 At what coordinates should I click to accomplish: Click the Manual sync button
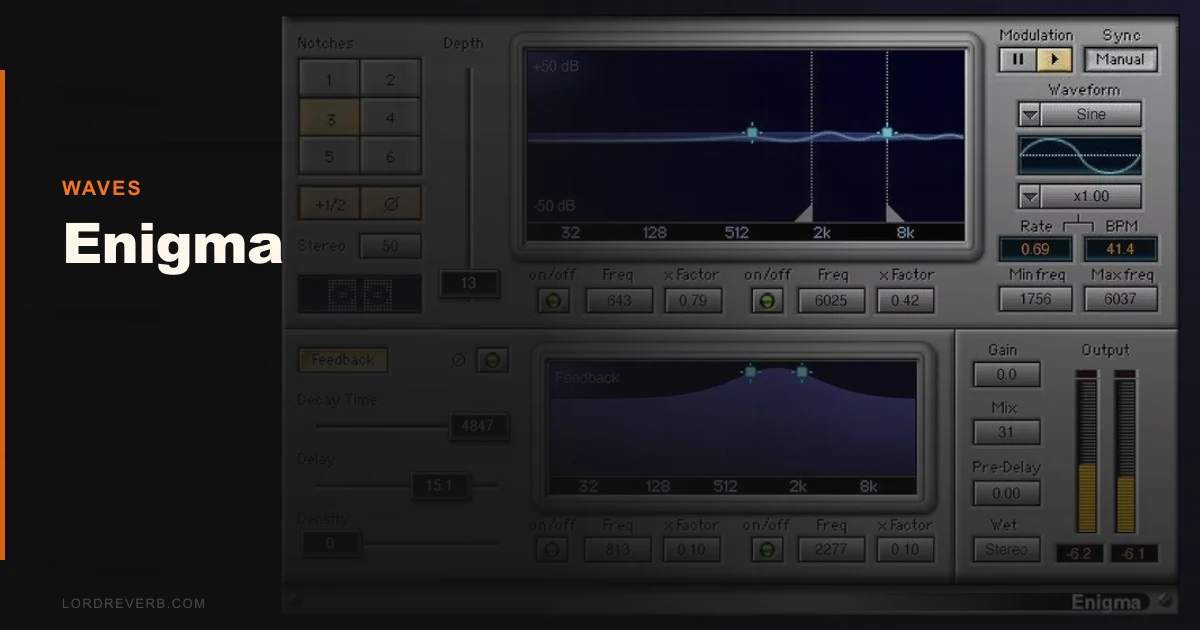click(x=1121, y=59)
